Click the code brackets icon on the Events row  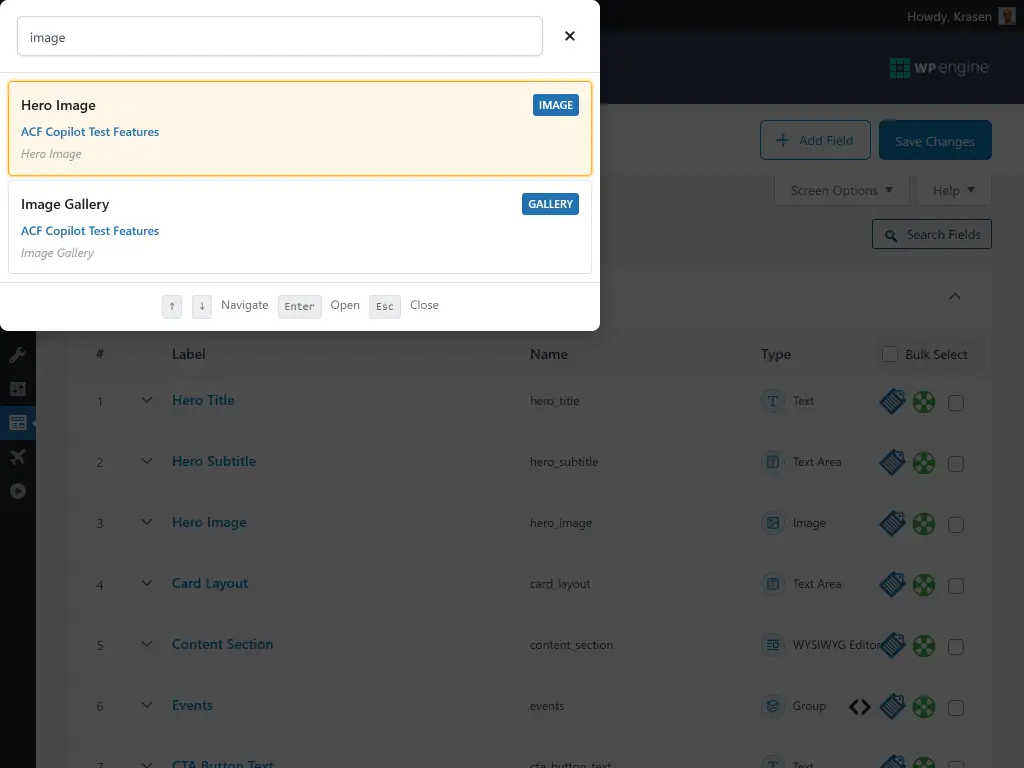(x=859, y=707)
